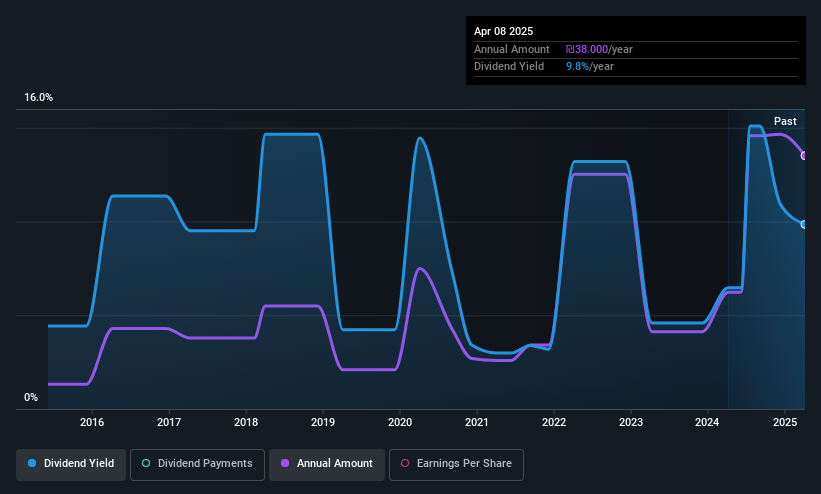This screenshot has width=821, height=494.
Task: Click the ₪38.000/year annual amount value
Action: coord(599,49)
